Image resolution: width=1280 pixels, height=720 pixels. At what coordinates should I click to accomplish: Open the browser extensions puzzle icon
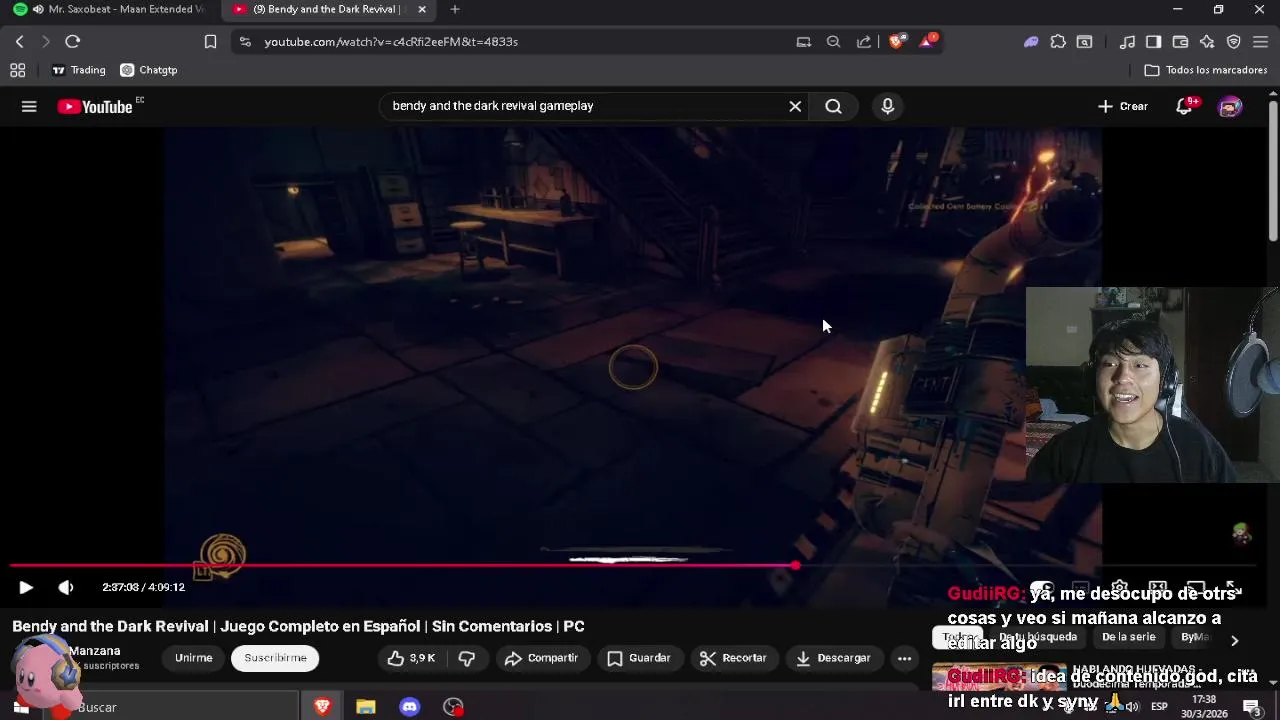coord(1058,41)
